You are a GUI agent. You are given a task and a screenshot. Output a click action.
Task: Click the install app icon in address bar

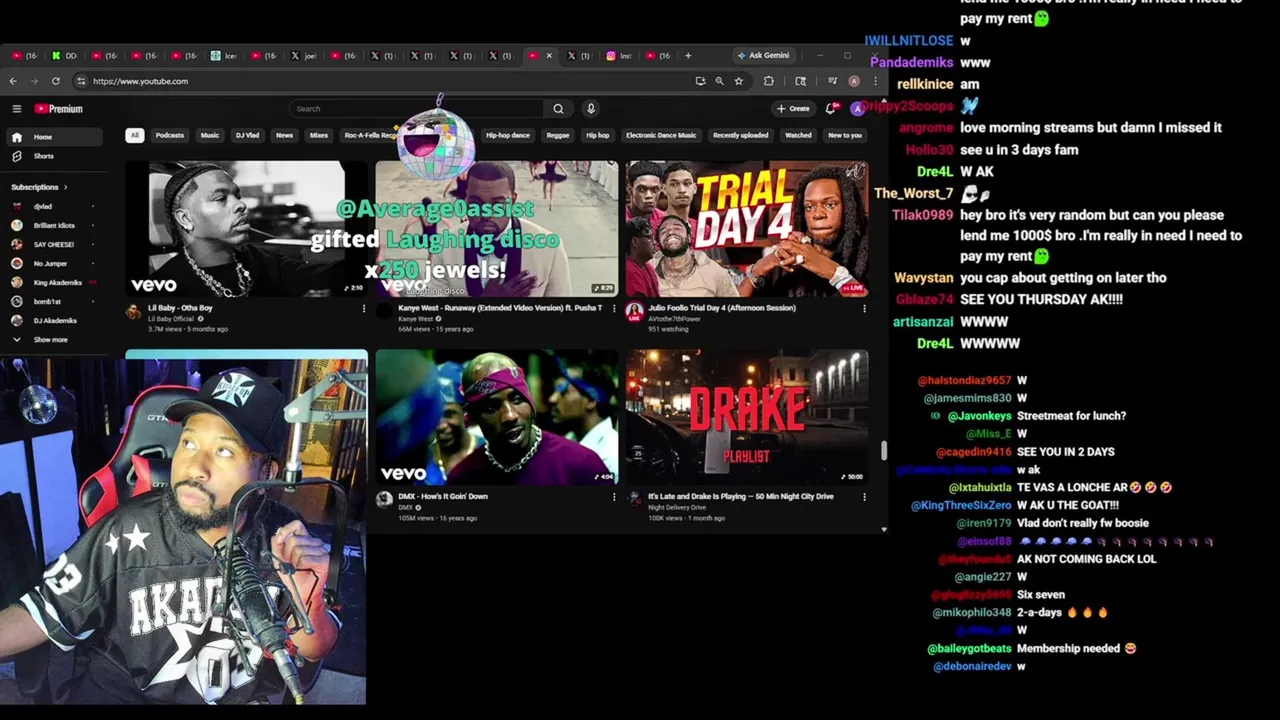click(700, 81)
